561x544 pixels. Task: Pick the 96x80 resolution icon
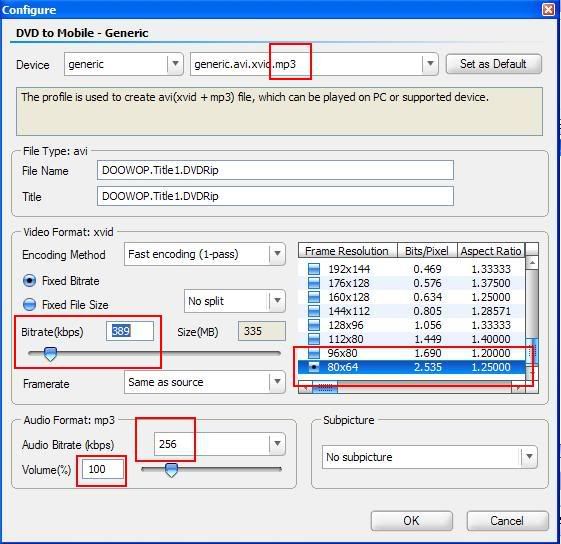(x=314, y=353)
